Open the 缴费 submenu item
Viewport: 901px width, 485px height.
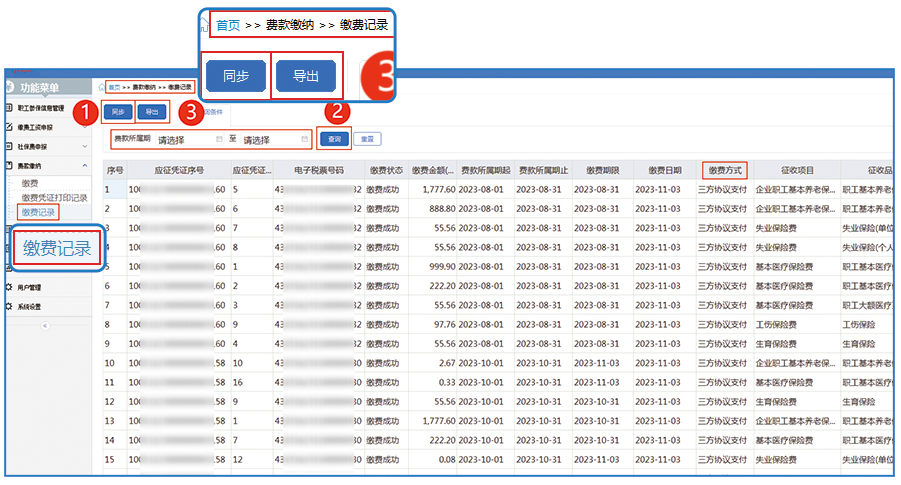point(30,184)
